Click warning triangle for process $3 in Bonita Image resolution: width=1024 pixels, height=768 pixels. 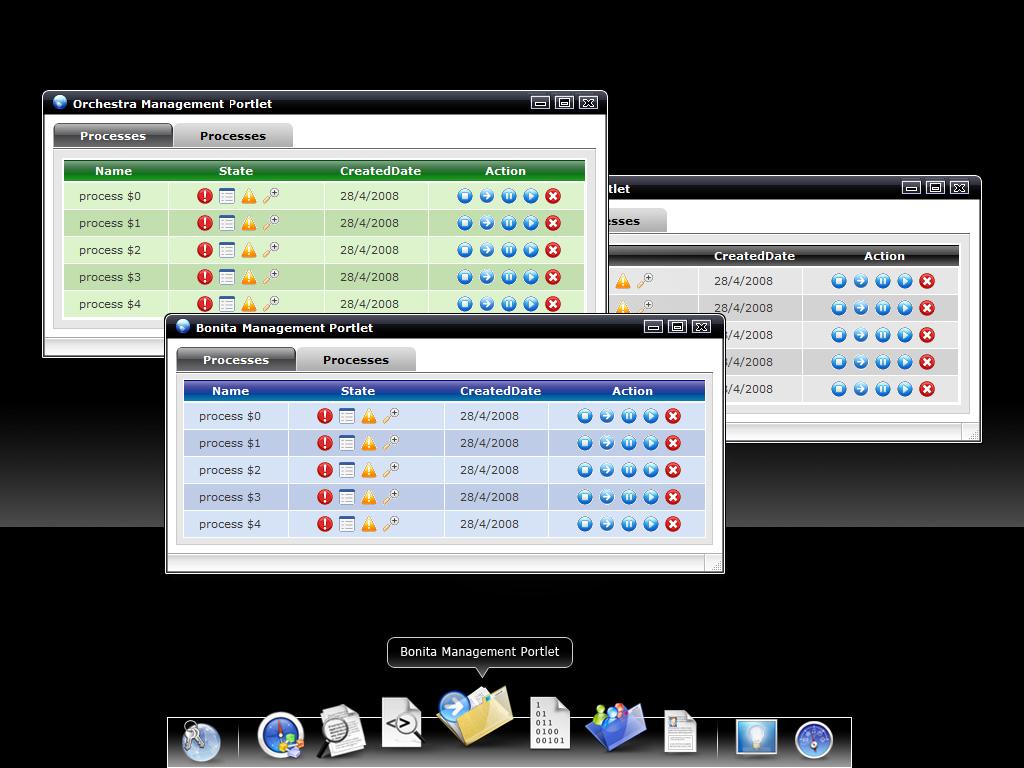369,497
